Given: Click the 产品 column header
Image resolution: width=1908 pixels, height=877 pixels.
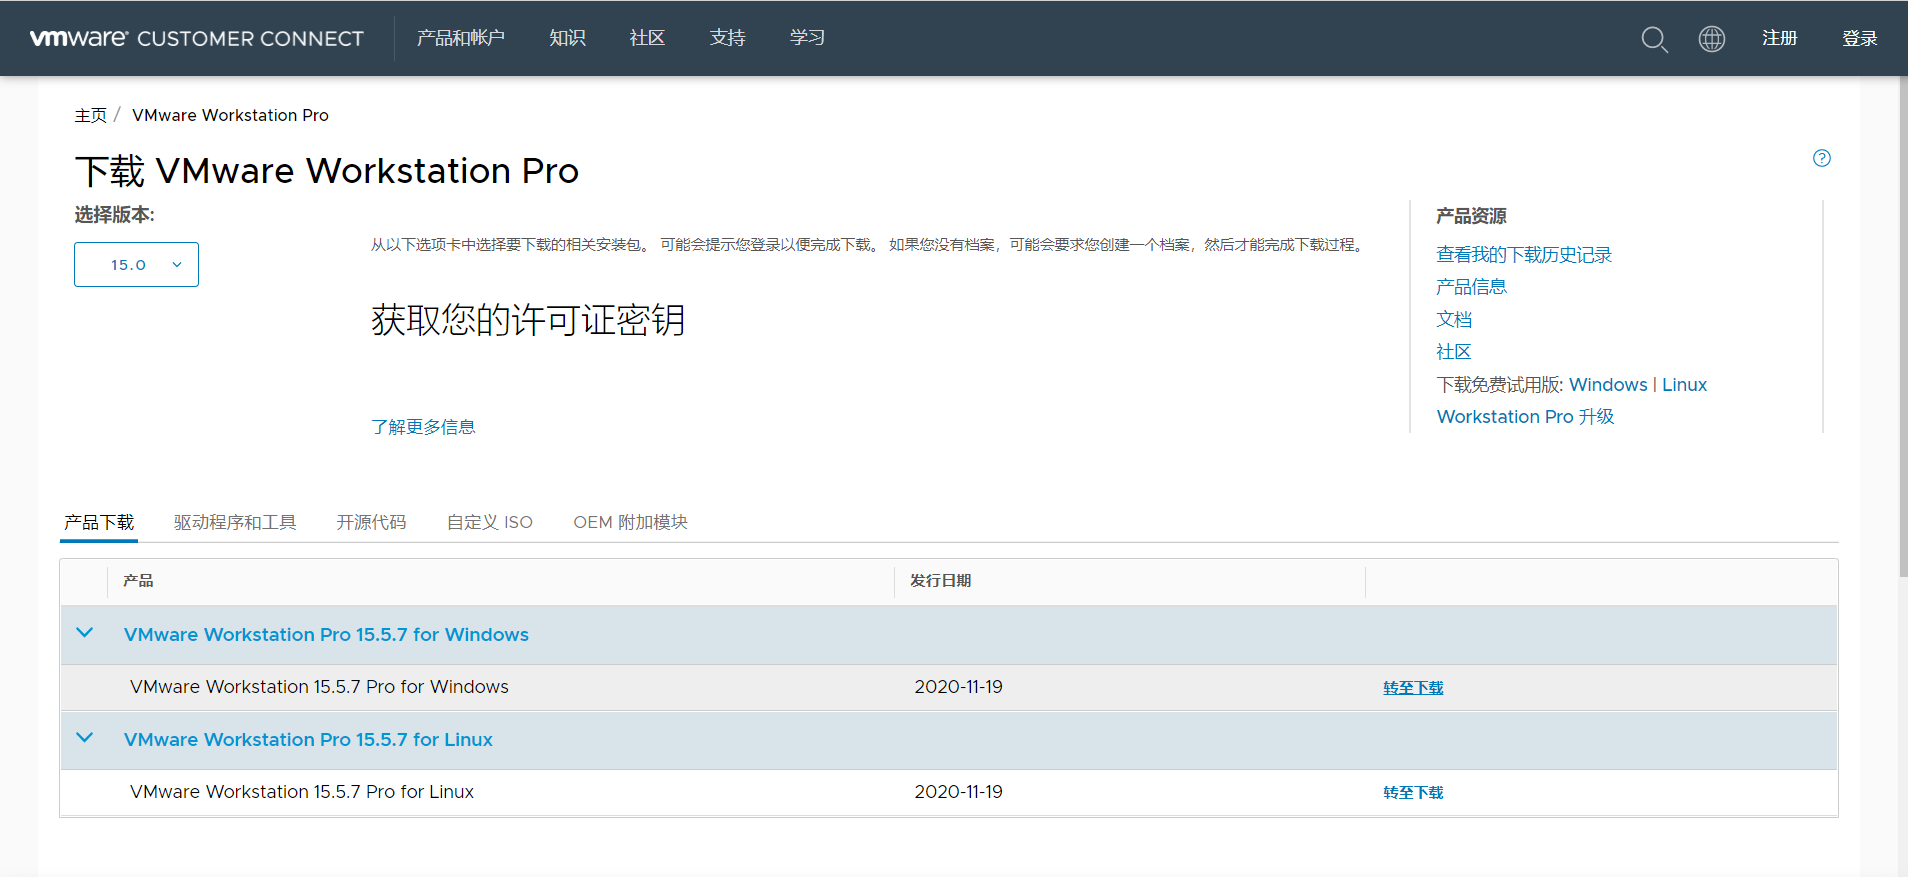Looking at the screenshot, I should tap(138, 581).
